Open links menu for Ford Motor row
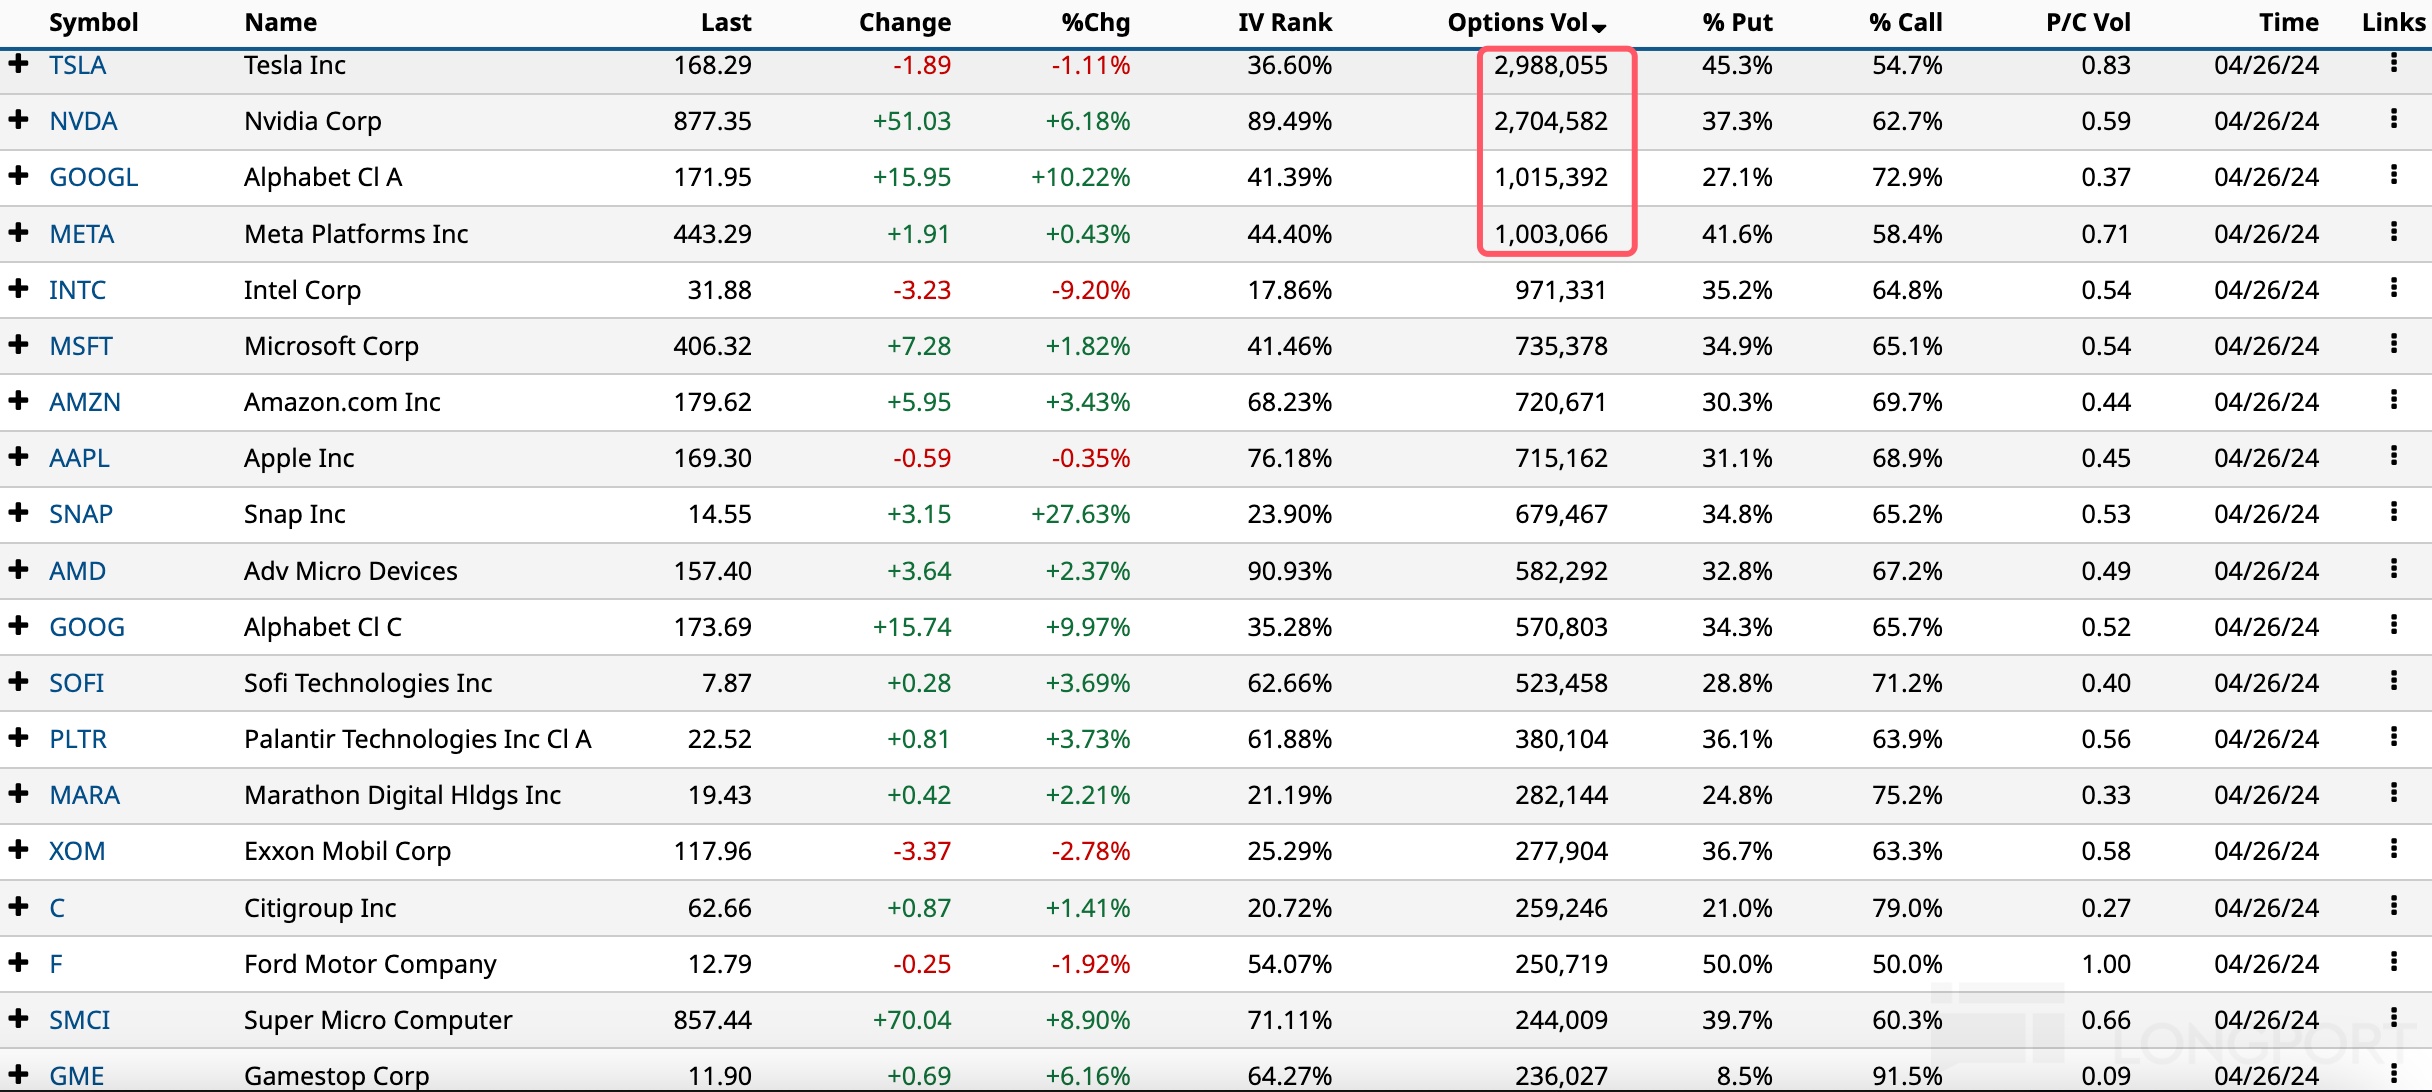2432x1092 pixels. (x=2393, y=963)
